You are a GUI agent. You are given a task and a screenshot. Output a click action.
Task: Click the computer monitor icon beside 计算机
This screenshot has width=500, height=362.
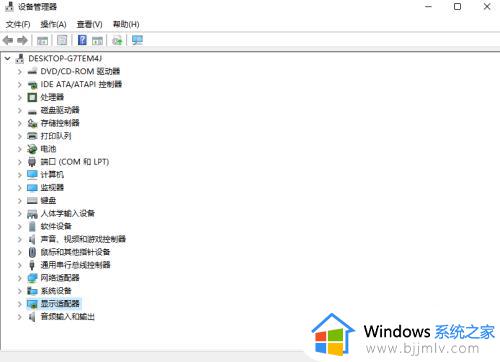[x=32, y=175]
